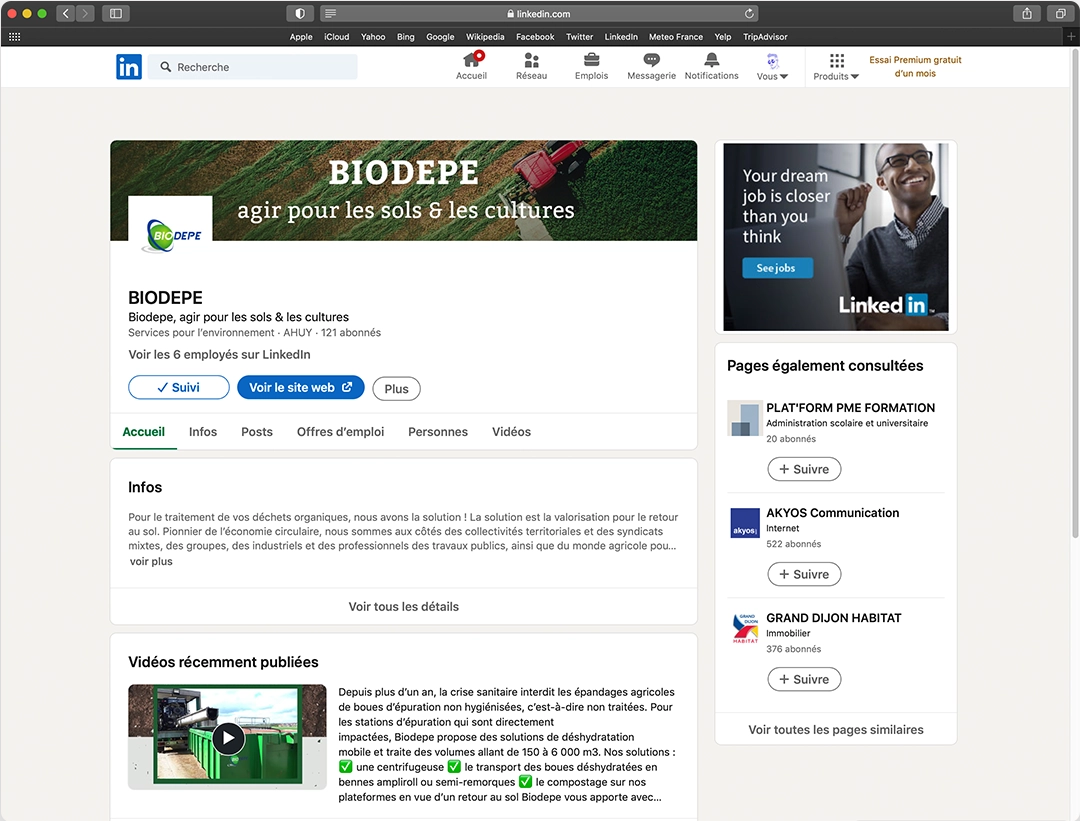Click Voir toutes les pages similaires
The image size is (1080, 821).
835,729
